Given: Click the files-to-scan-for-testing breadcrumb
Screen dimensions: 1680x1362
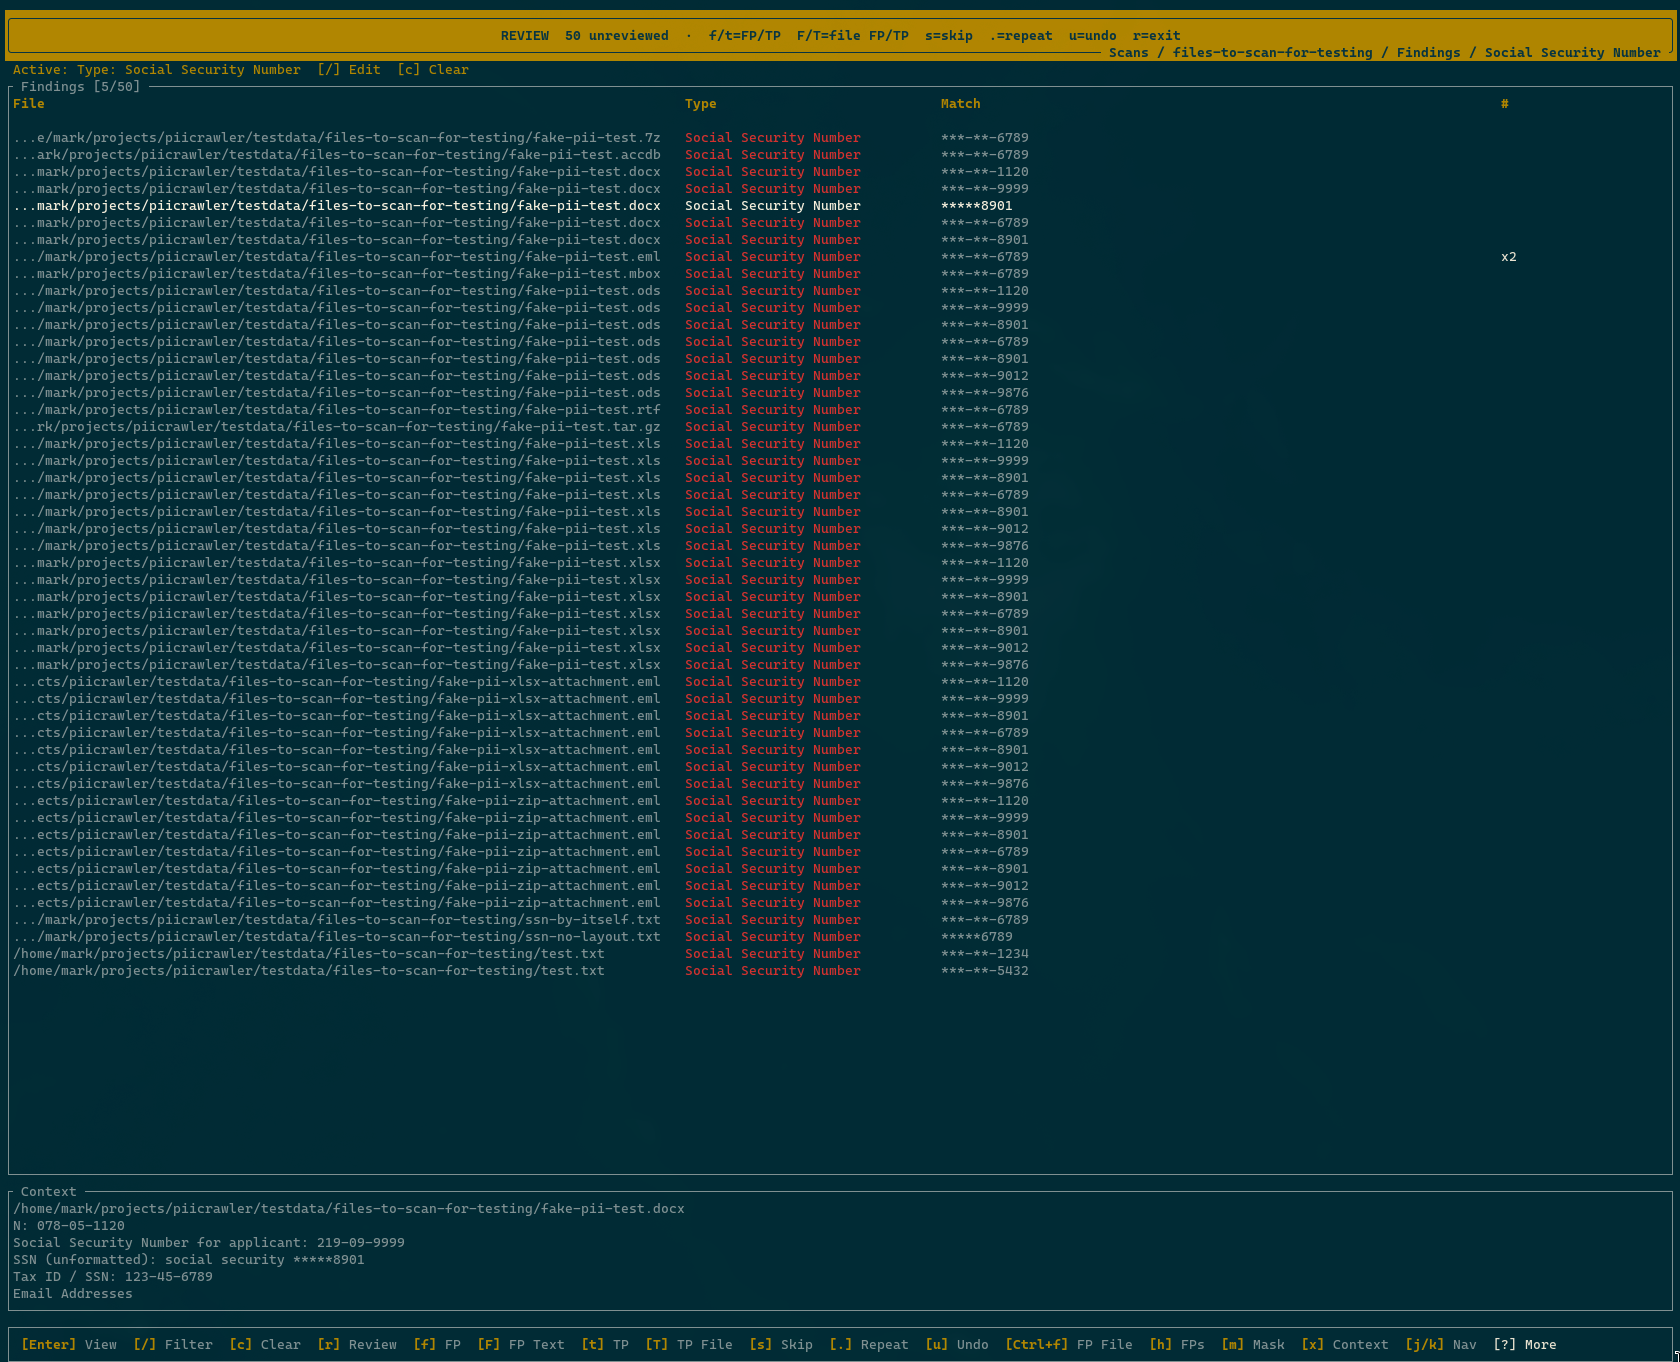Looking at the screenshot, I should [1273, 53].
